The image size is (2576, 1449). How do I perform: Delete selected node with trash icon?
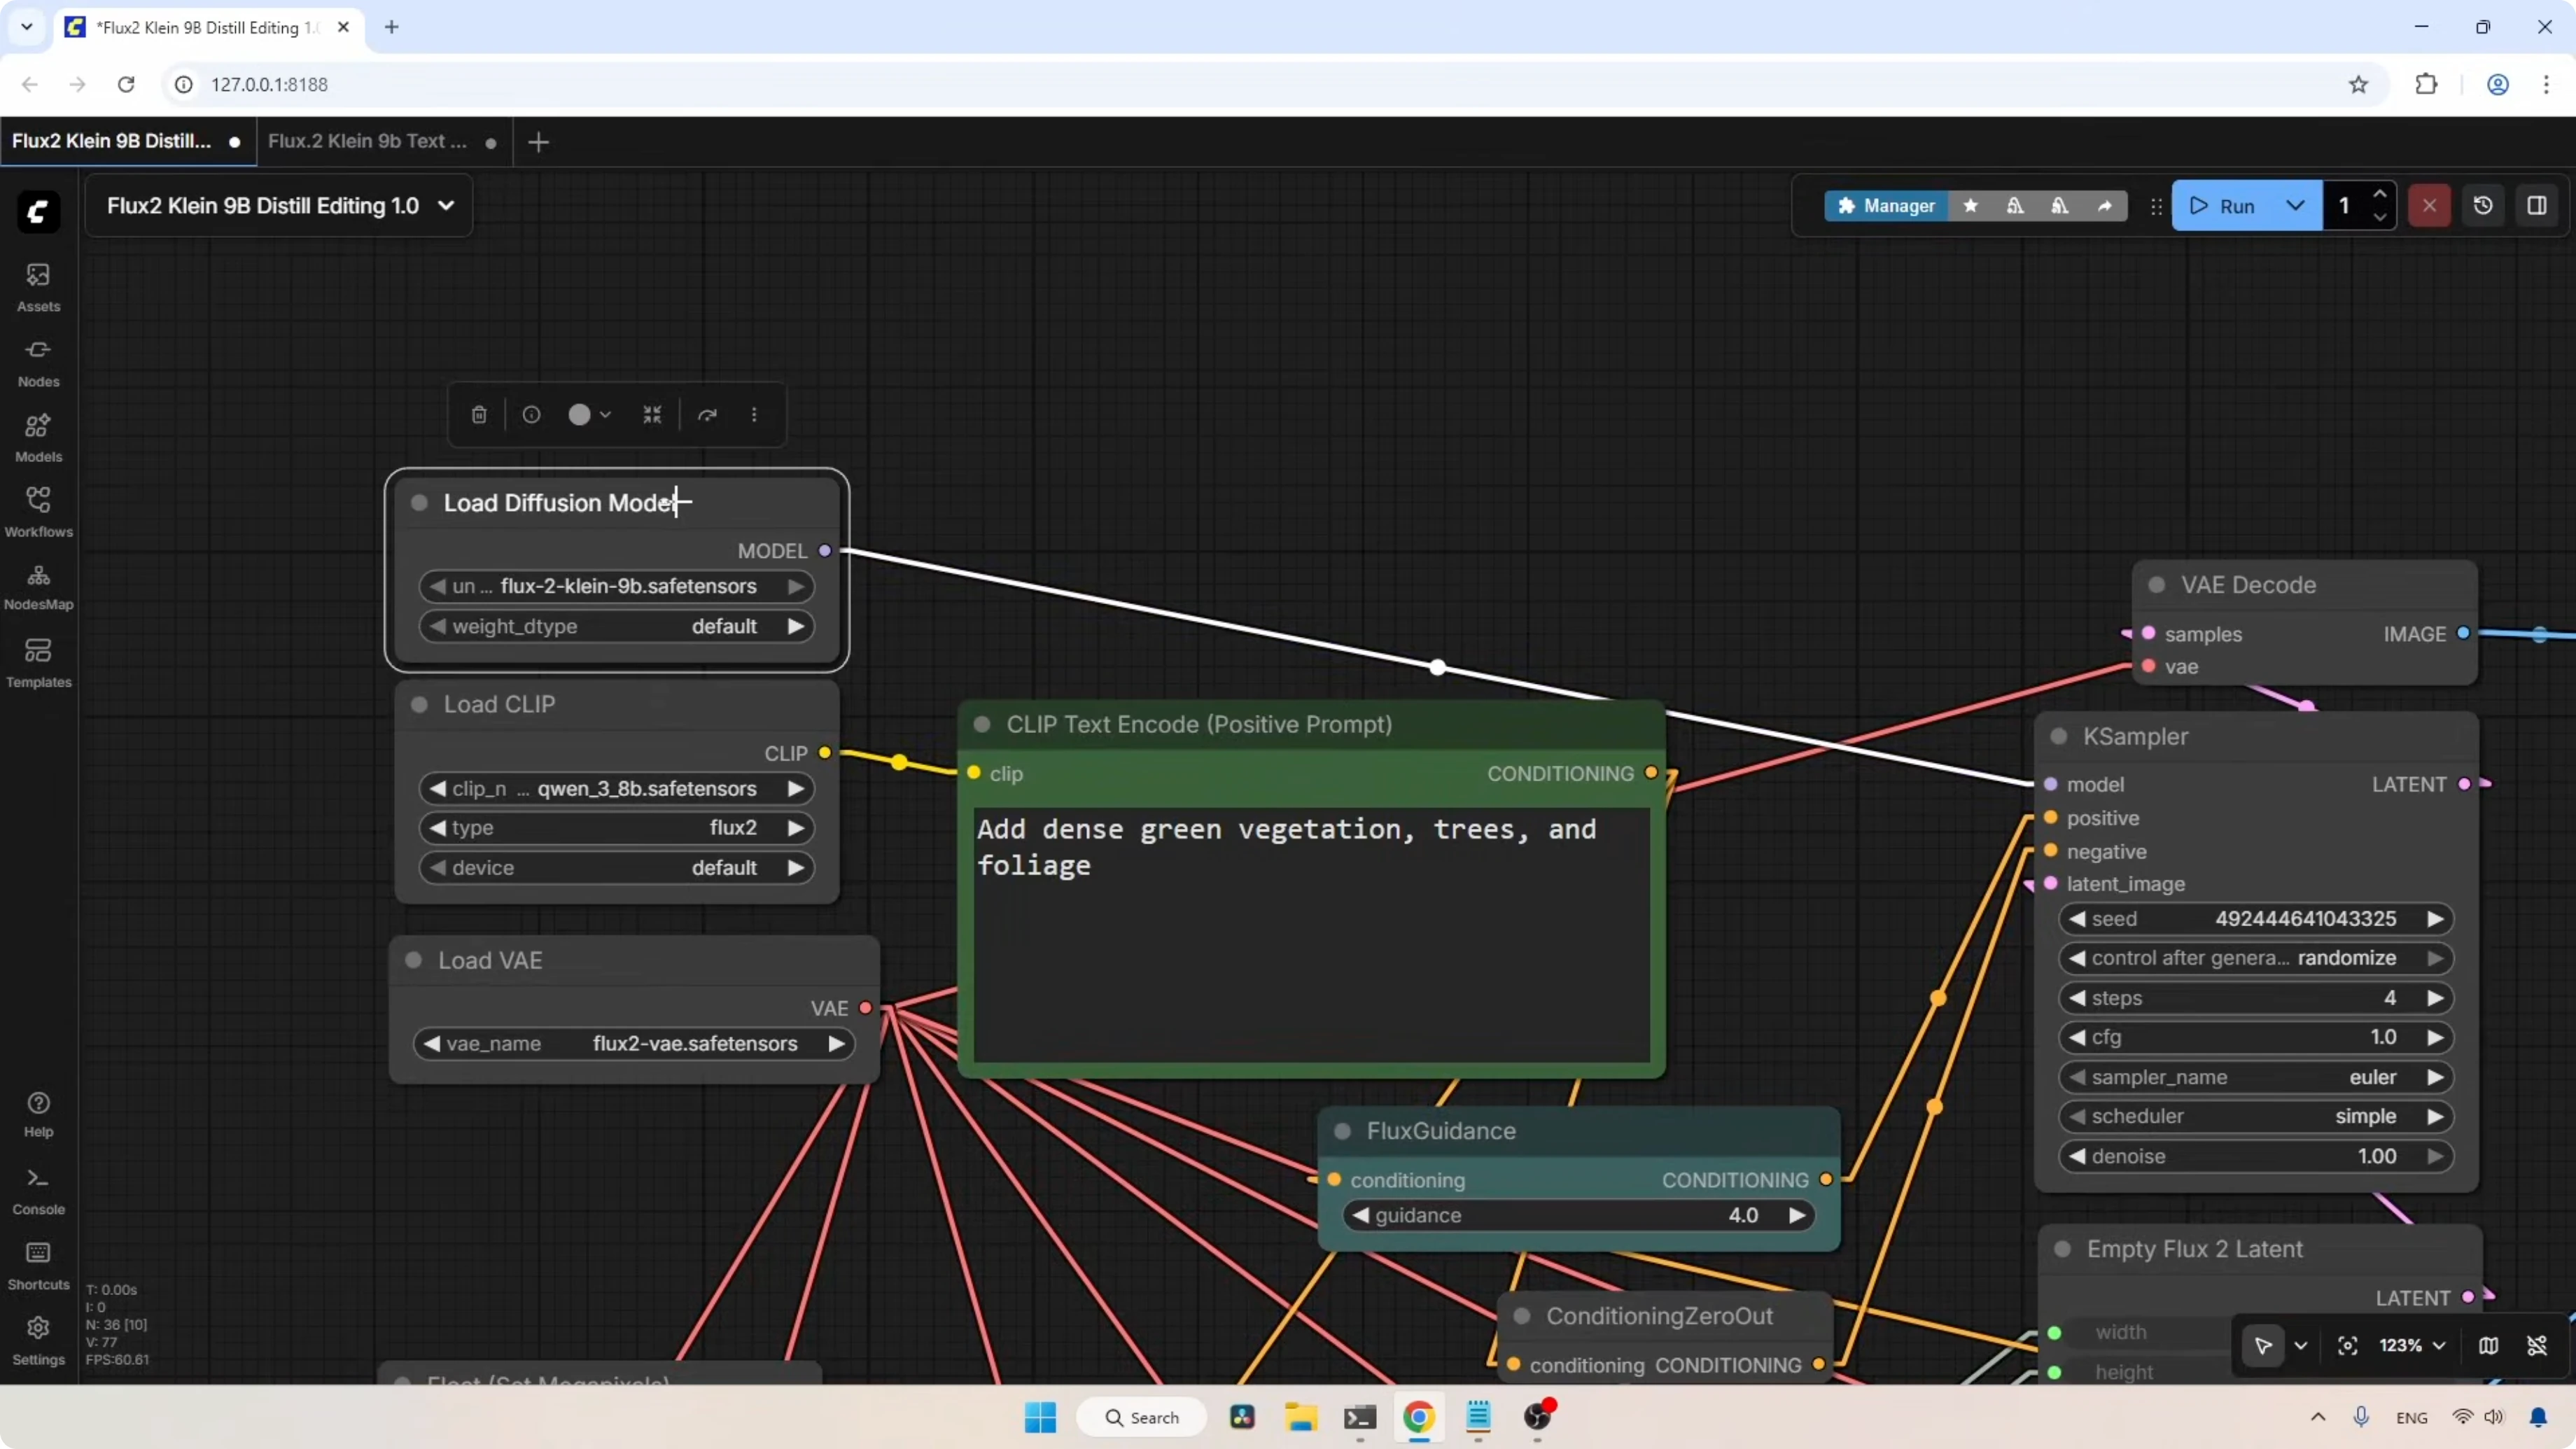tap(479, 415)
